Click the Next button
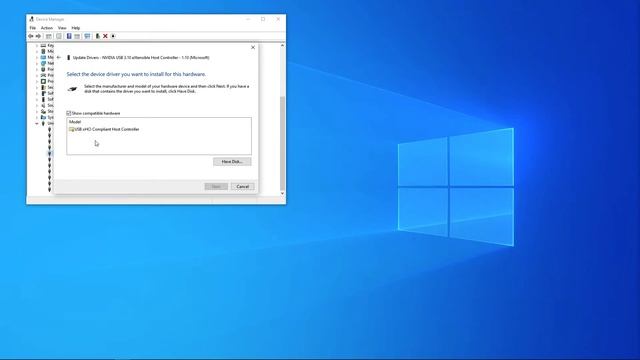Image resolution: width=640 pixels, height=360 pixels. 216,187
